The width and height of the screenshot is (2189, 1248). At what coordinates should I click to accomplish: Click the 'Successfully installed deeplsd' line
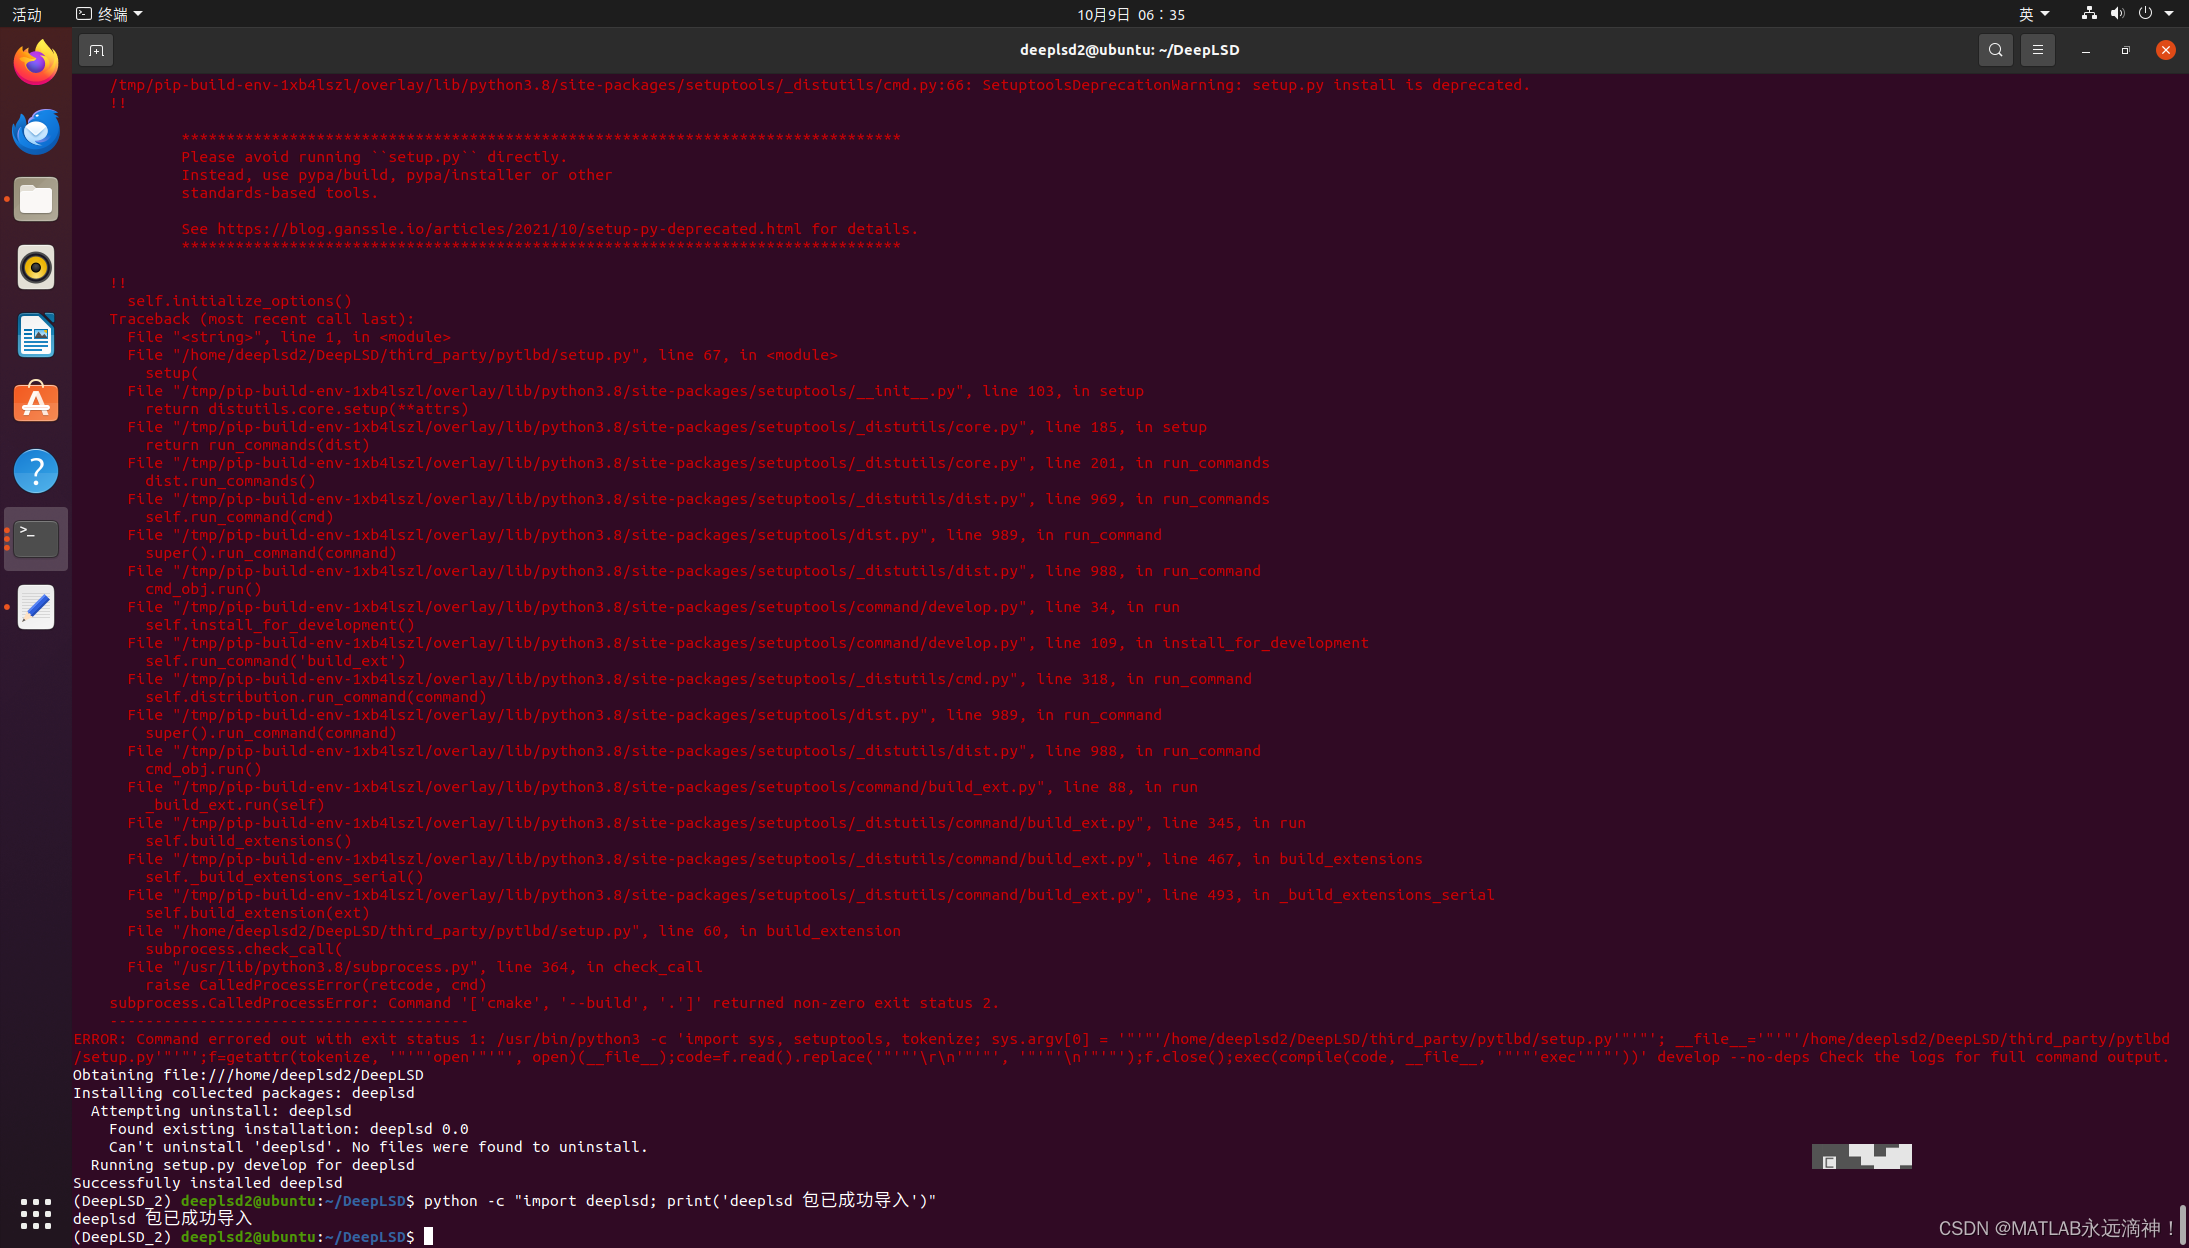pyautogui.click(x=208, y=1183)
